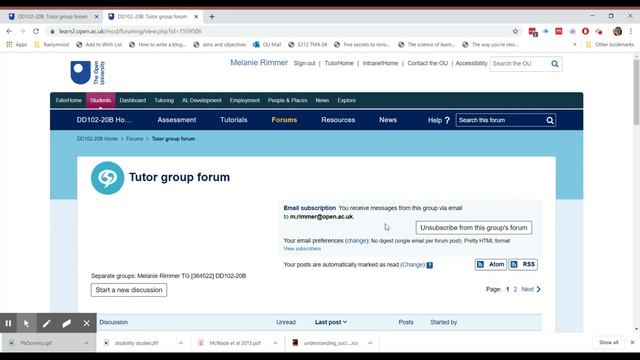Open the Explore tab
The width and height of the screenshot is (640, 360).
(347, 100)
